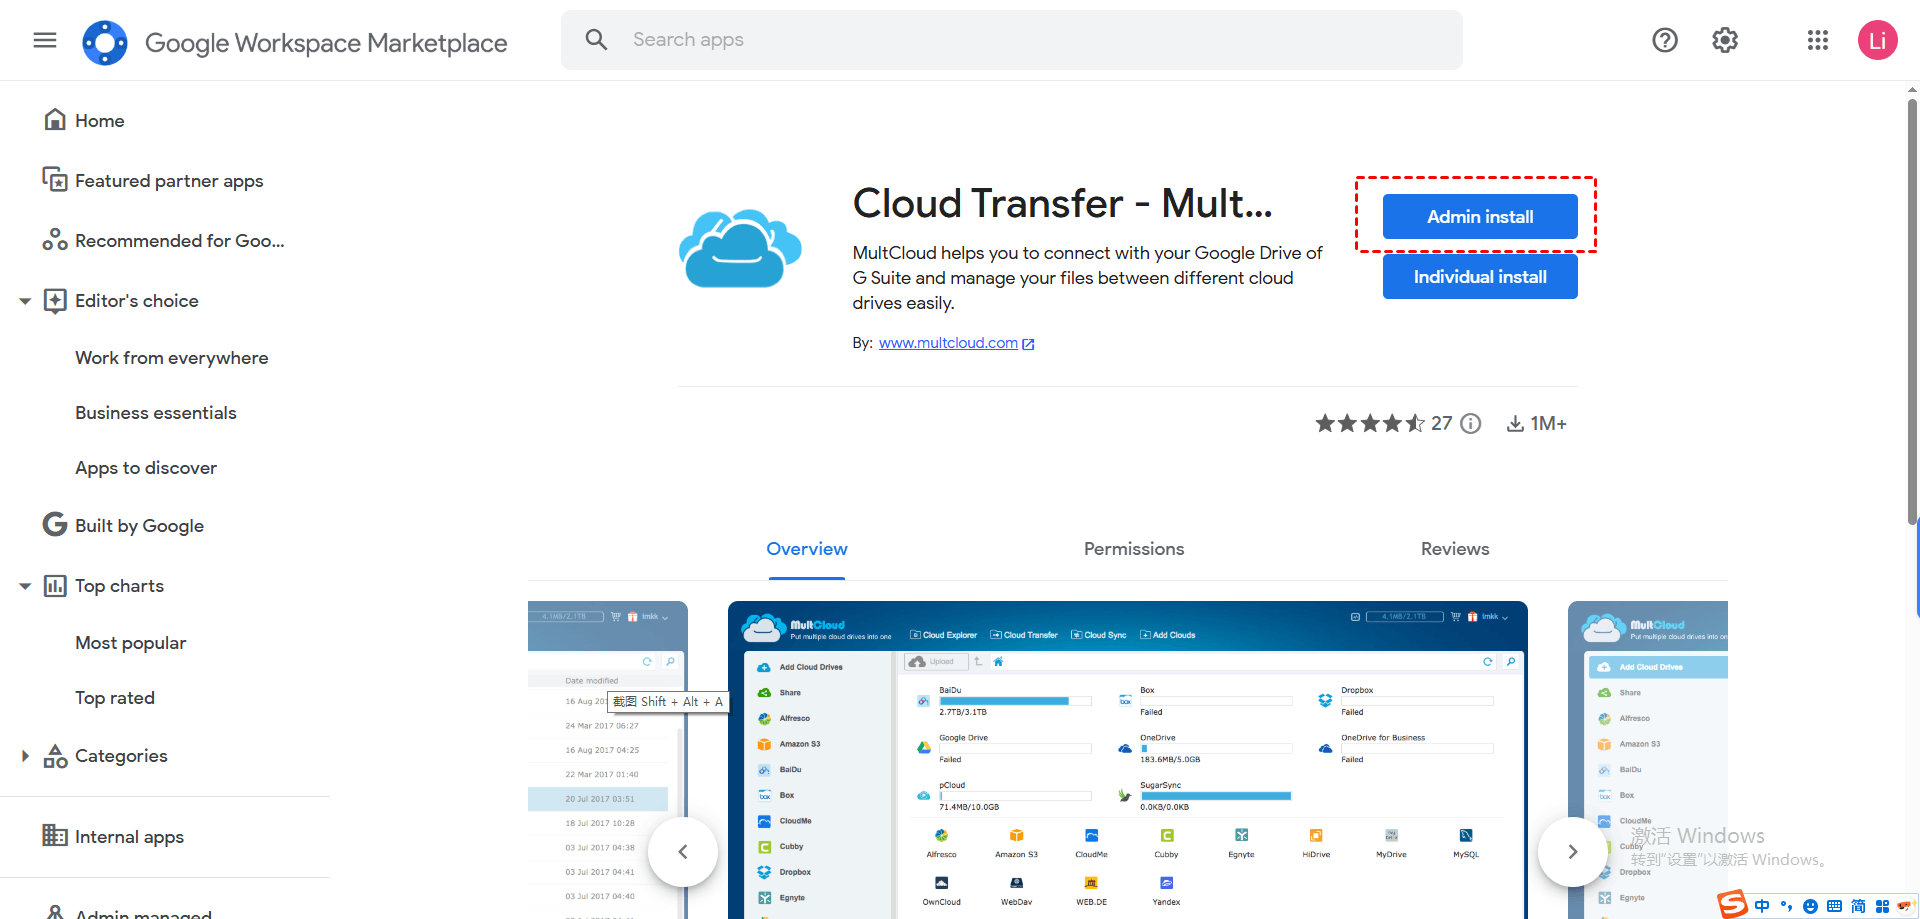The width and height of the screenshot is (1920, 919).
Task: Click the "27" review count
Action: [1441, 424]
